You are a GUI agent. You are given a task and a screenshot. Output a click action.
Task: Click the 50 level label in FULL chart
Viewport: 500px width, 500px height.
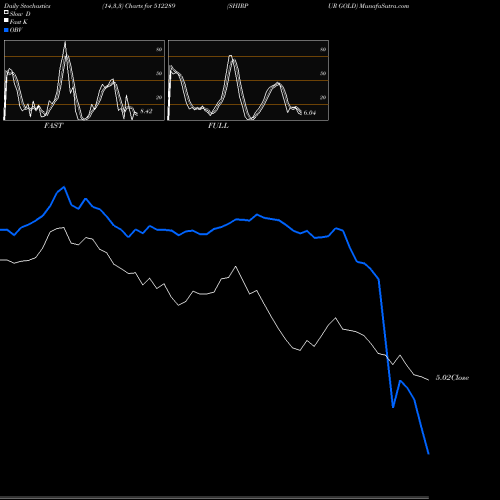coord(323,73)
